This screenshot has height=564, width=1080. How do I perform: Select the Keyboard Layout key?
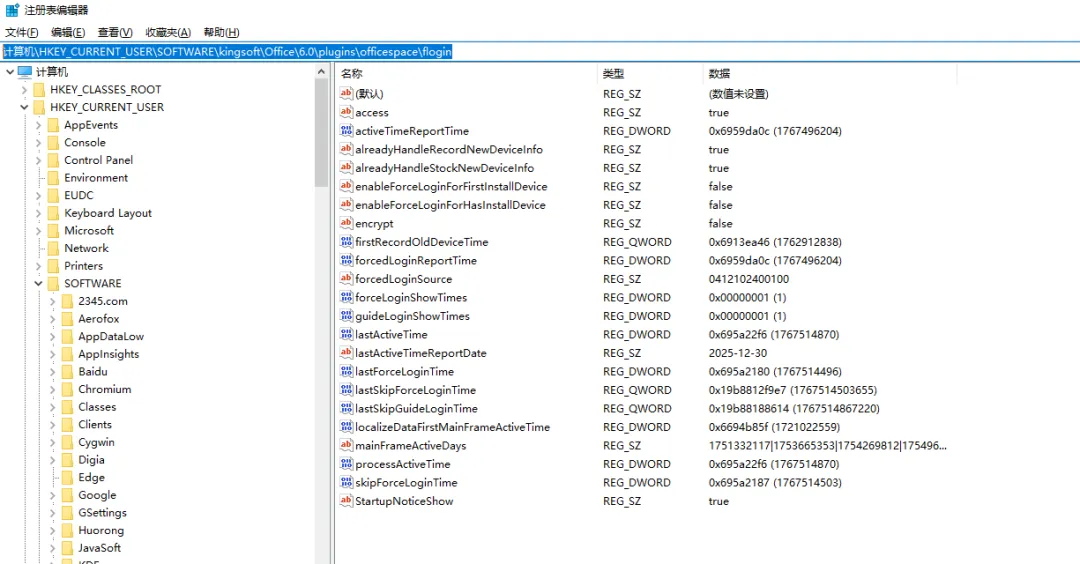[107, 213]
